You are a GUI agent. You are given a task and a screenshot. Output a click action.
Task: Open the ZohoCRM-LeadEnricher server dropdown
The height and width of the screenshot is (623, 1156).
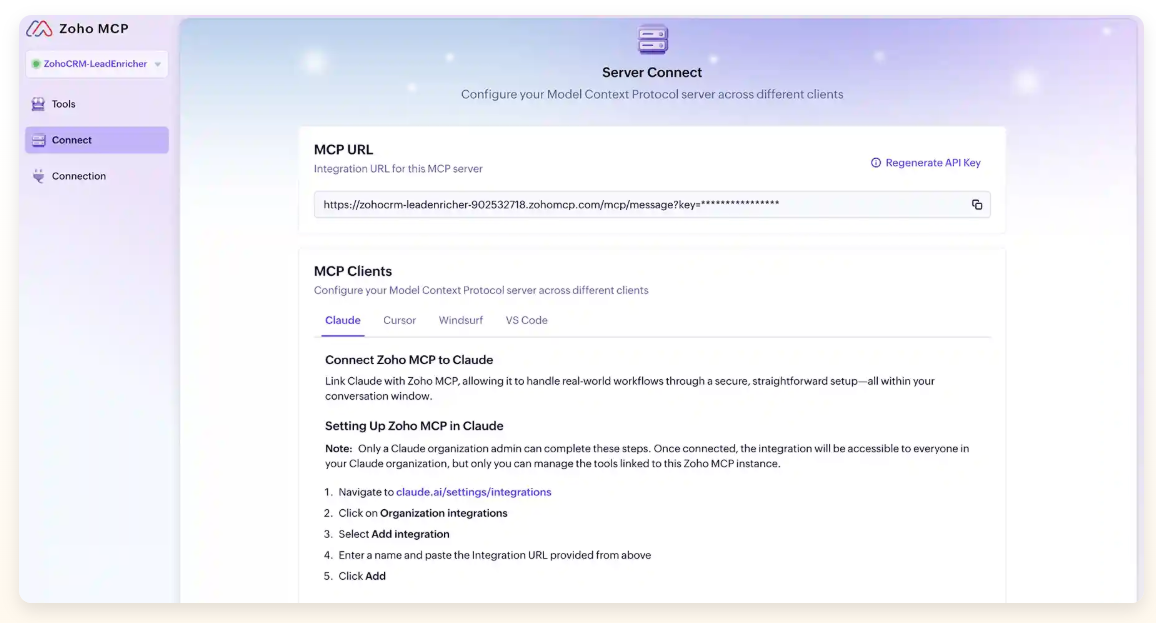[x=97, y=64]
